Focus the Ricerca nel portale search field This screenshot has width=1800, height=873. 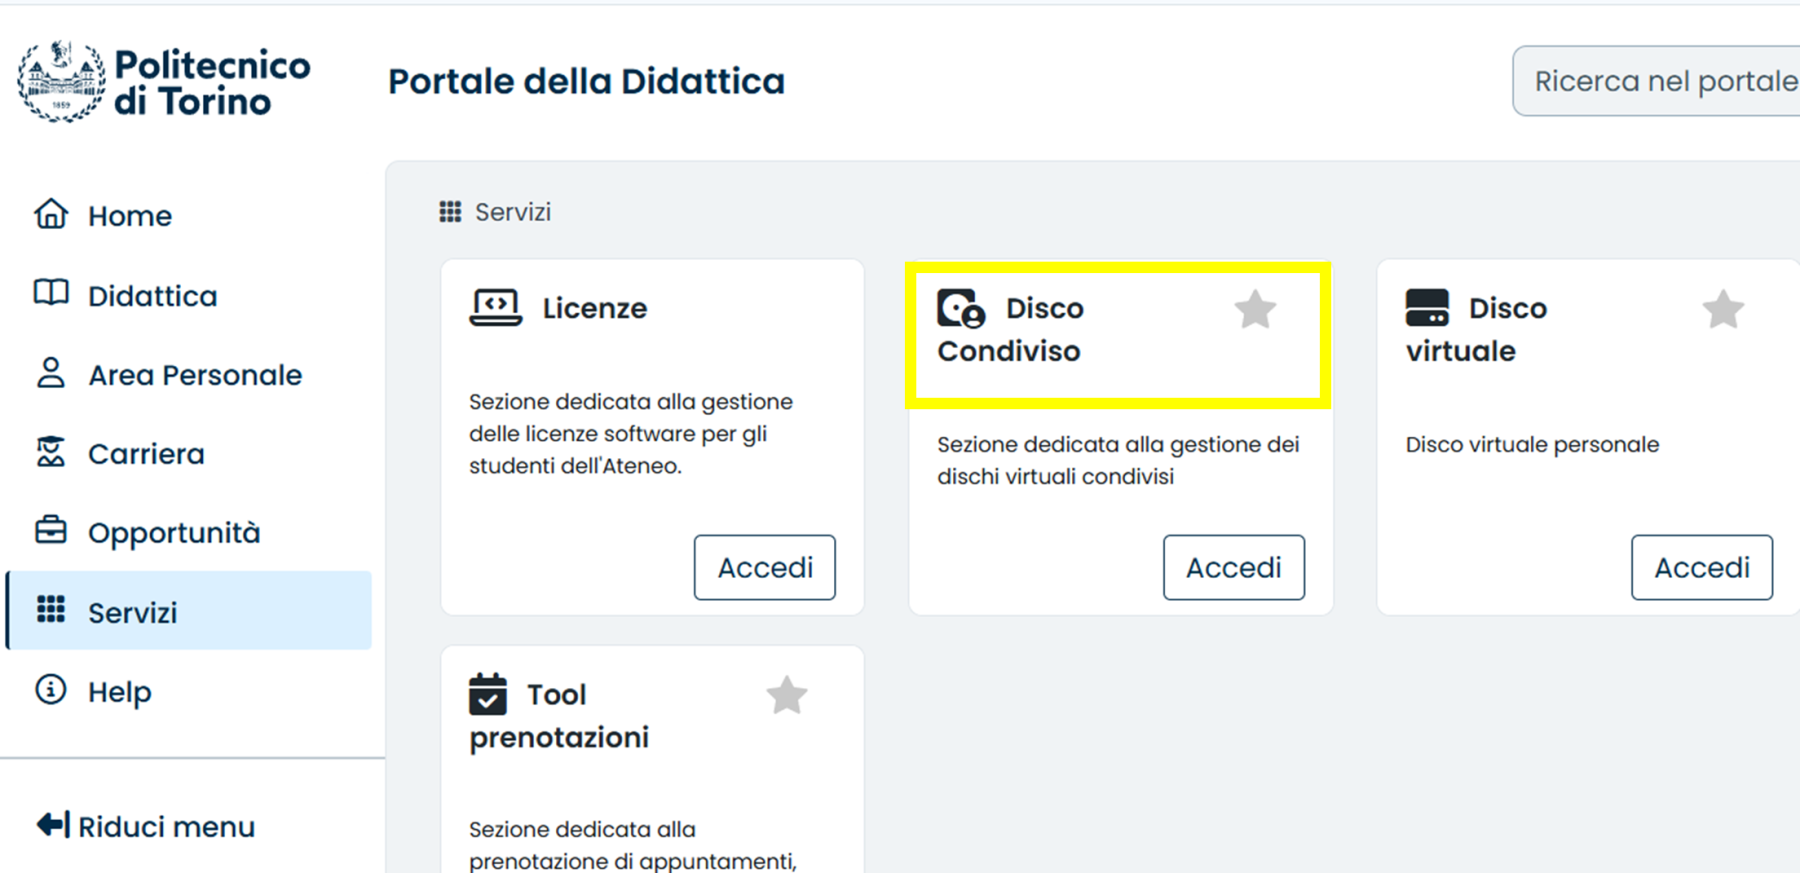(x=1660, y=81)
